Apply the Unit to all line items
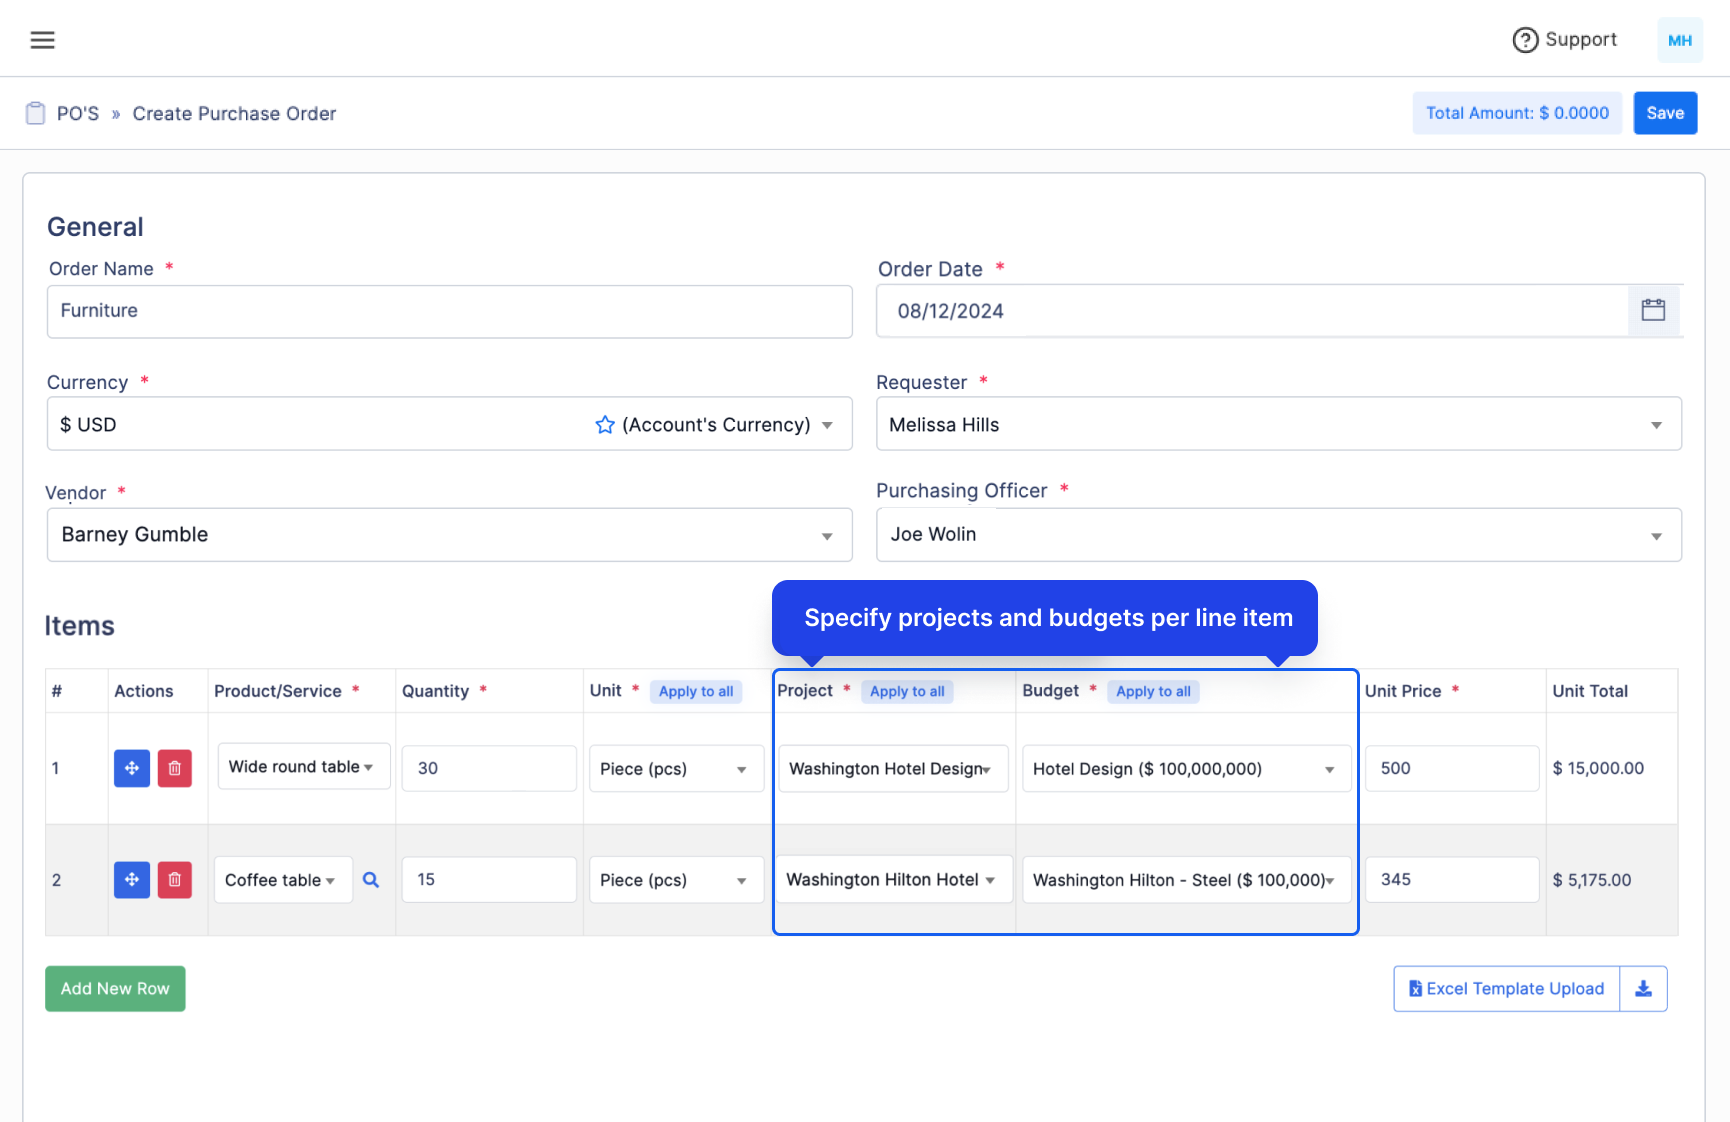 coord(695,691)
